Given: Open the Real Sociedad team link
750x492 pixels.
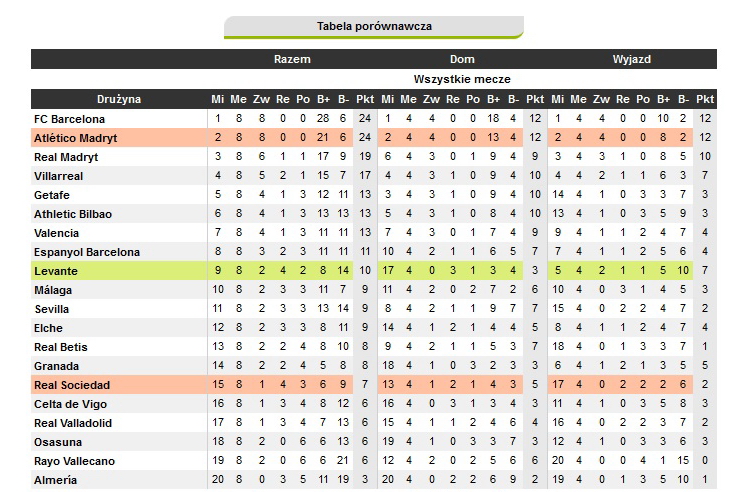Looking at the screenshot, I should (x=72, y=385).
